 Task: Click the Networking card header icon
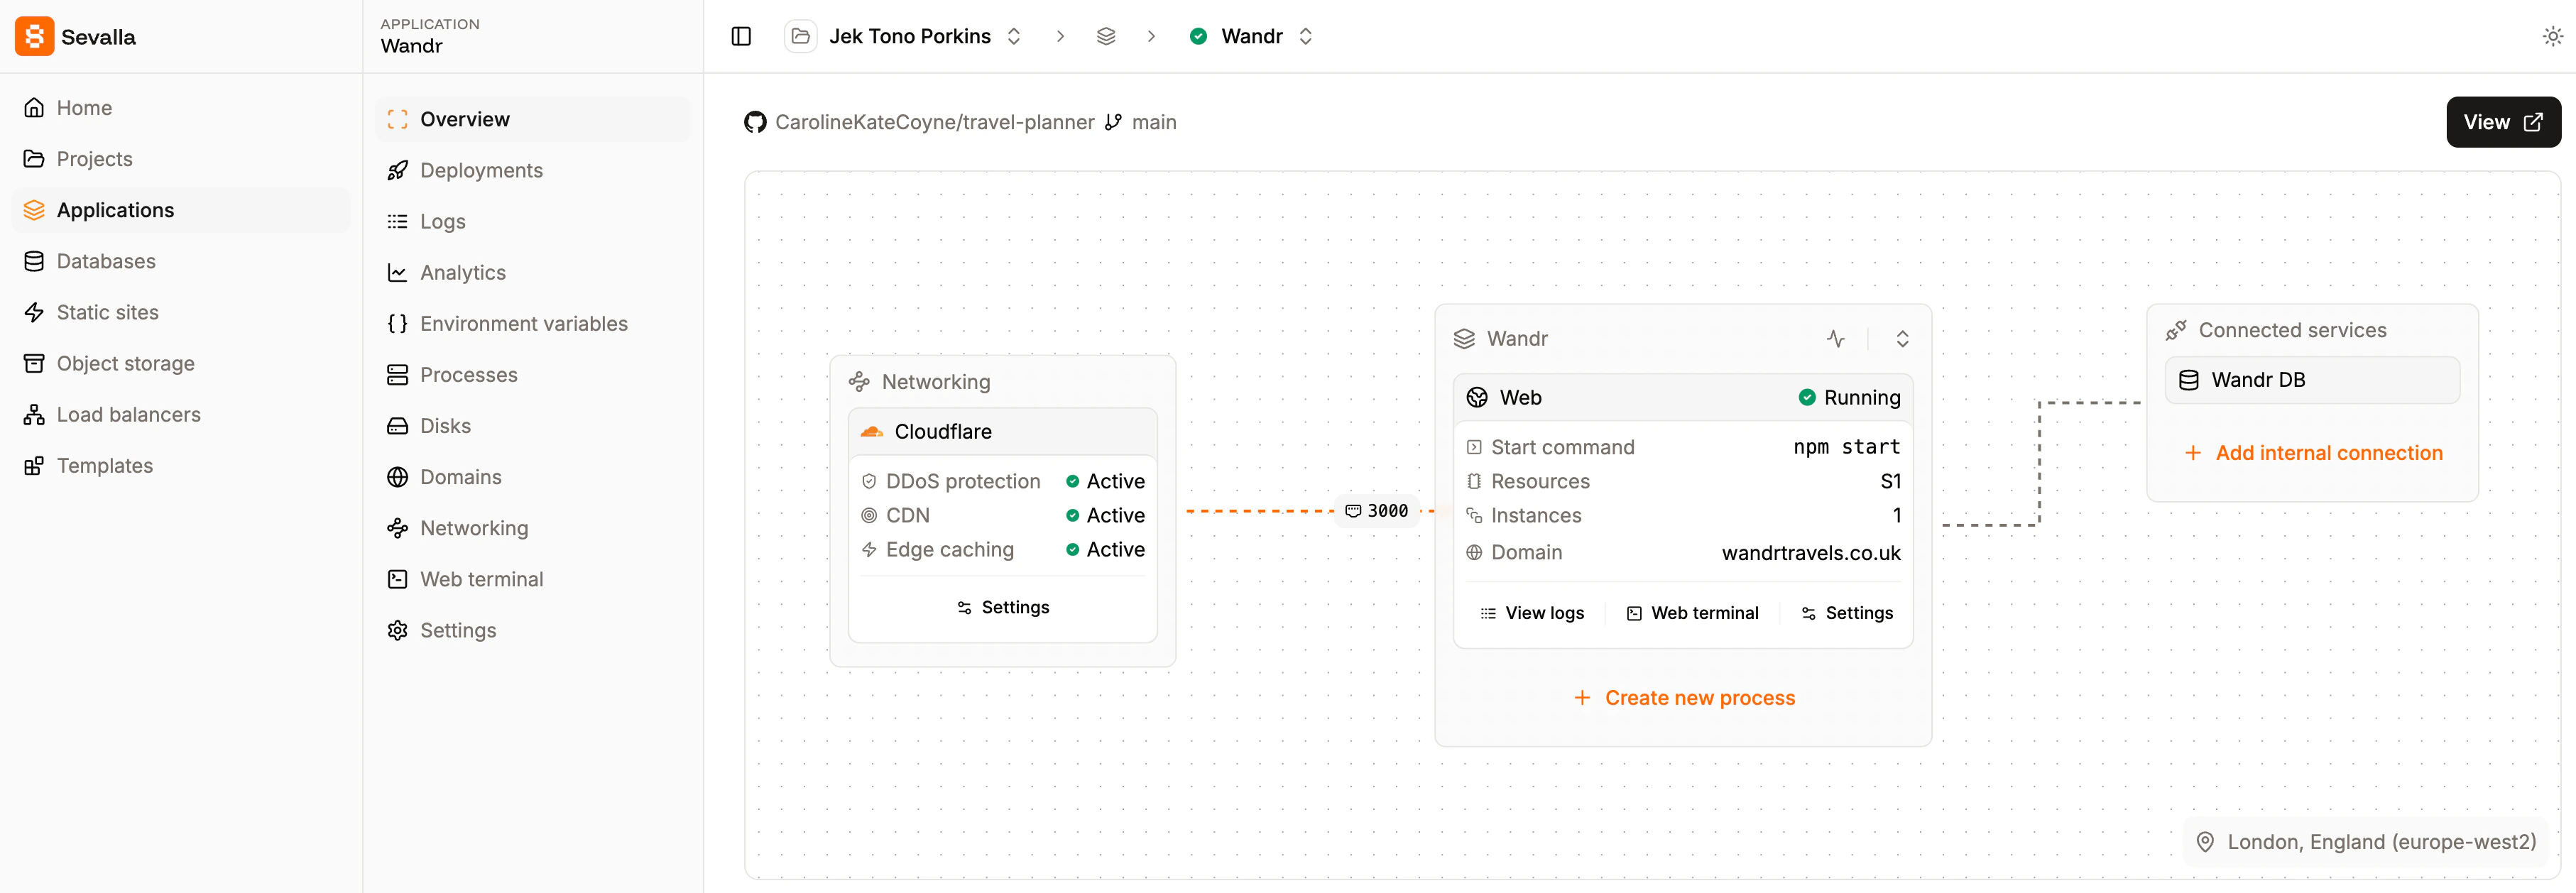tap(858, 382)
